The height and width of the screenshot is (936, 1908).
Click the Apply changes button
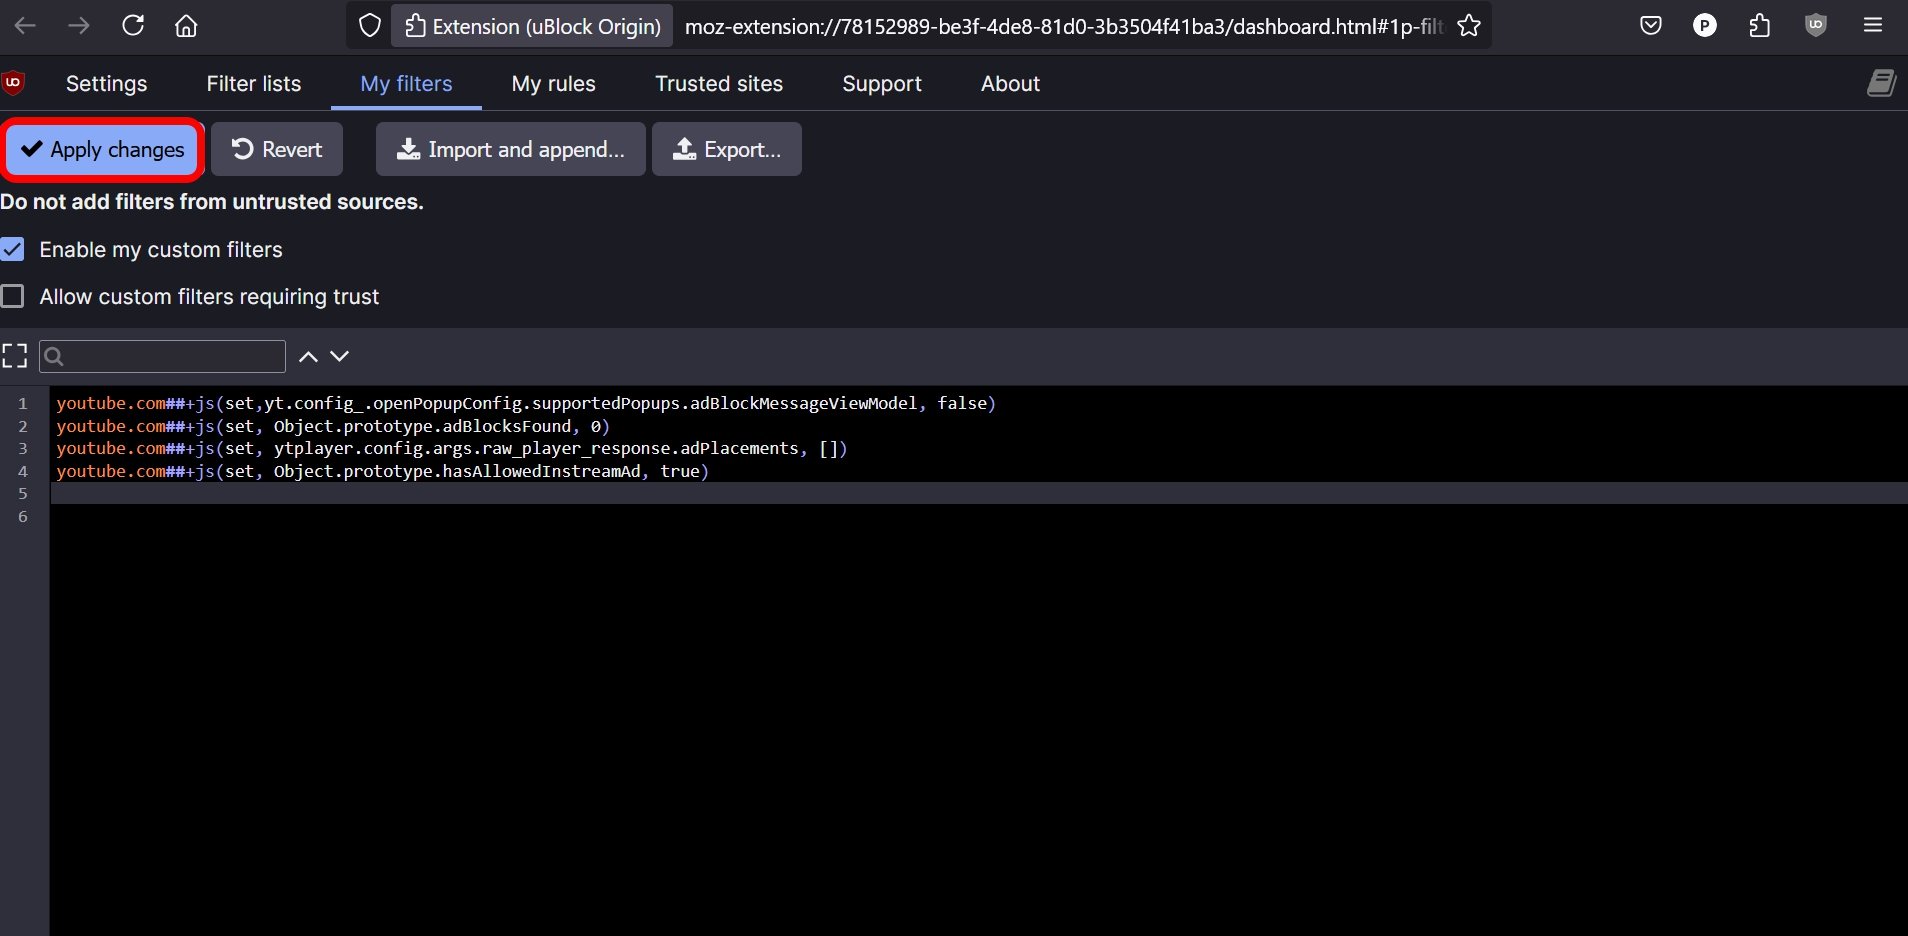coord(103,149)
